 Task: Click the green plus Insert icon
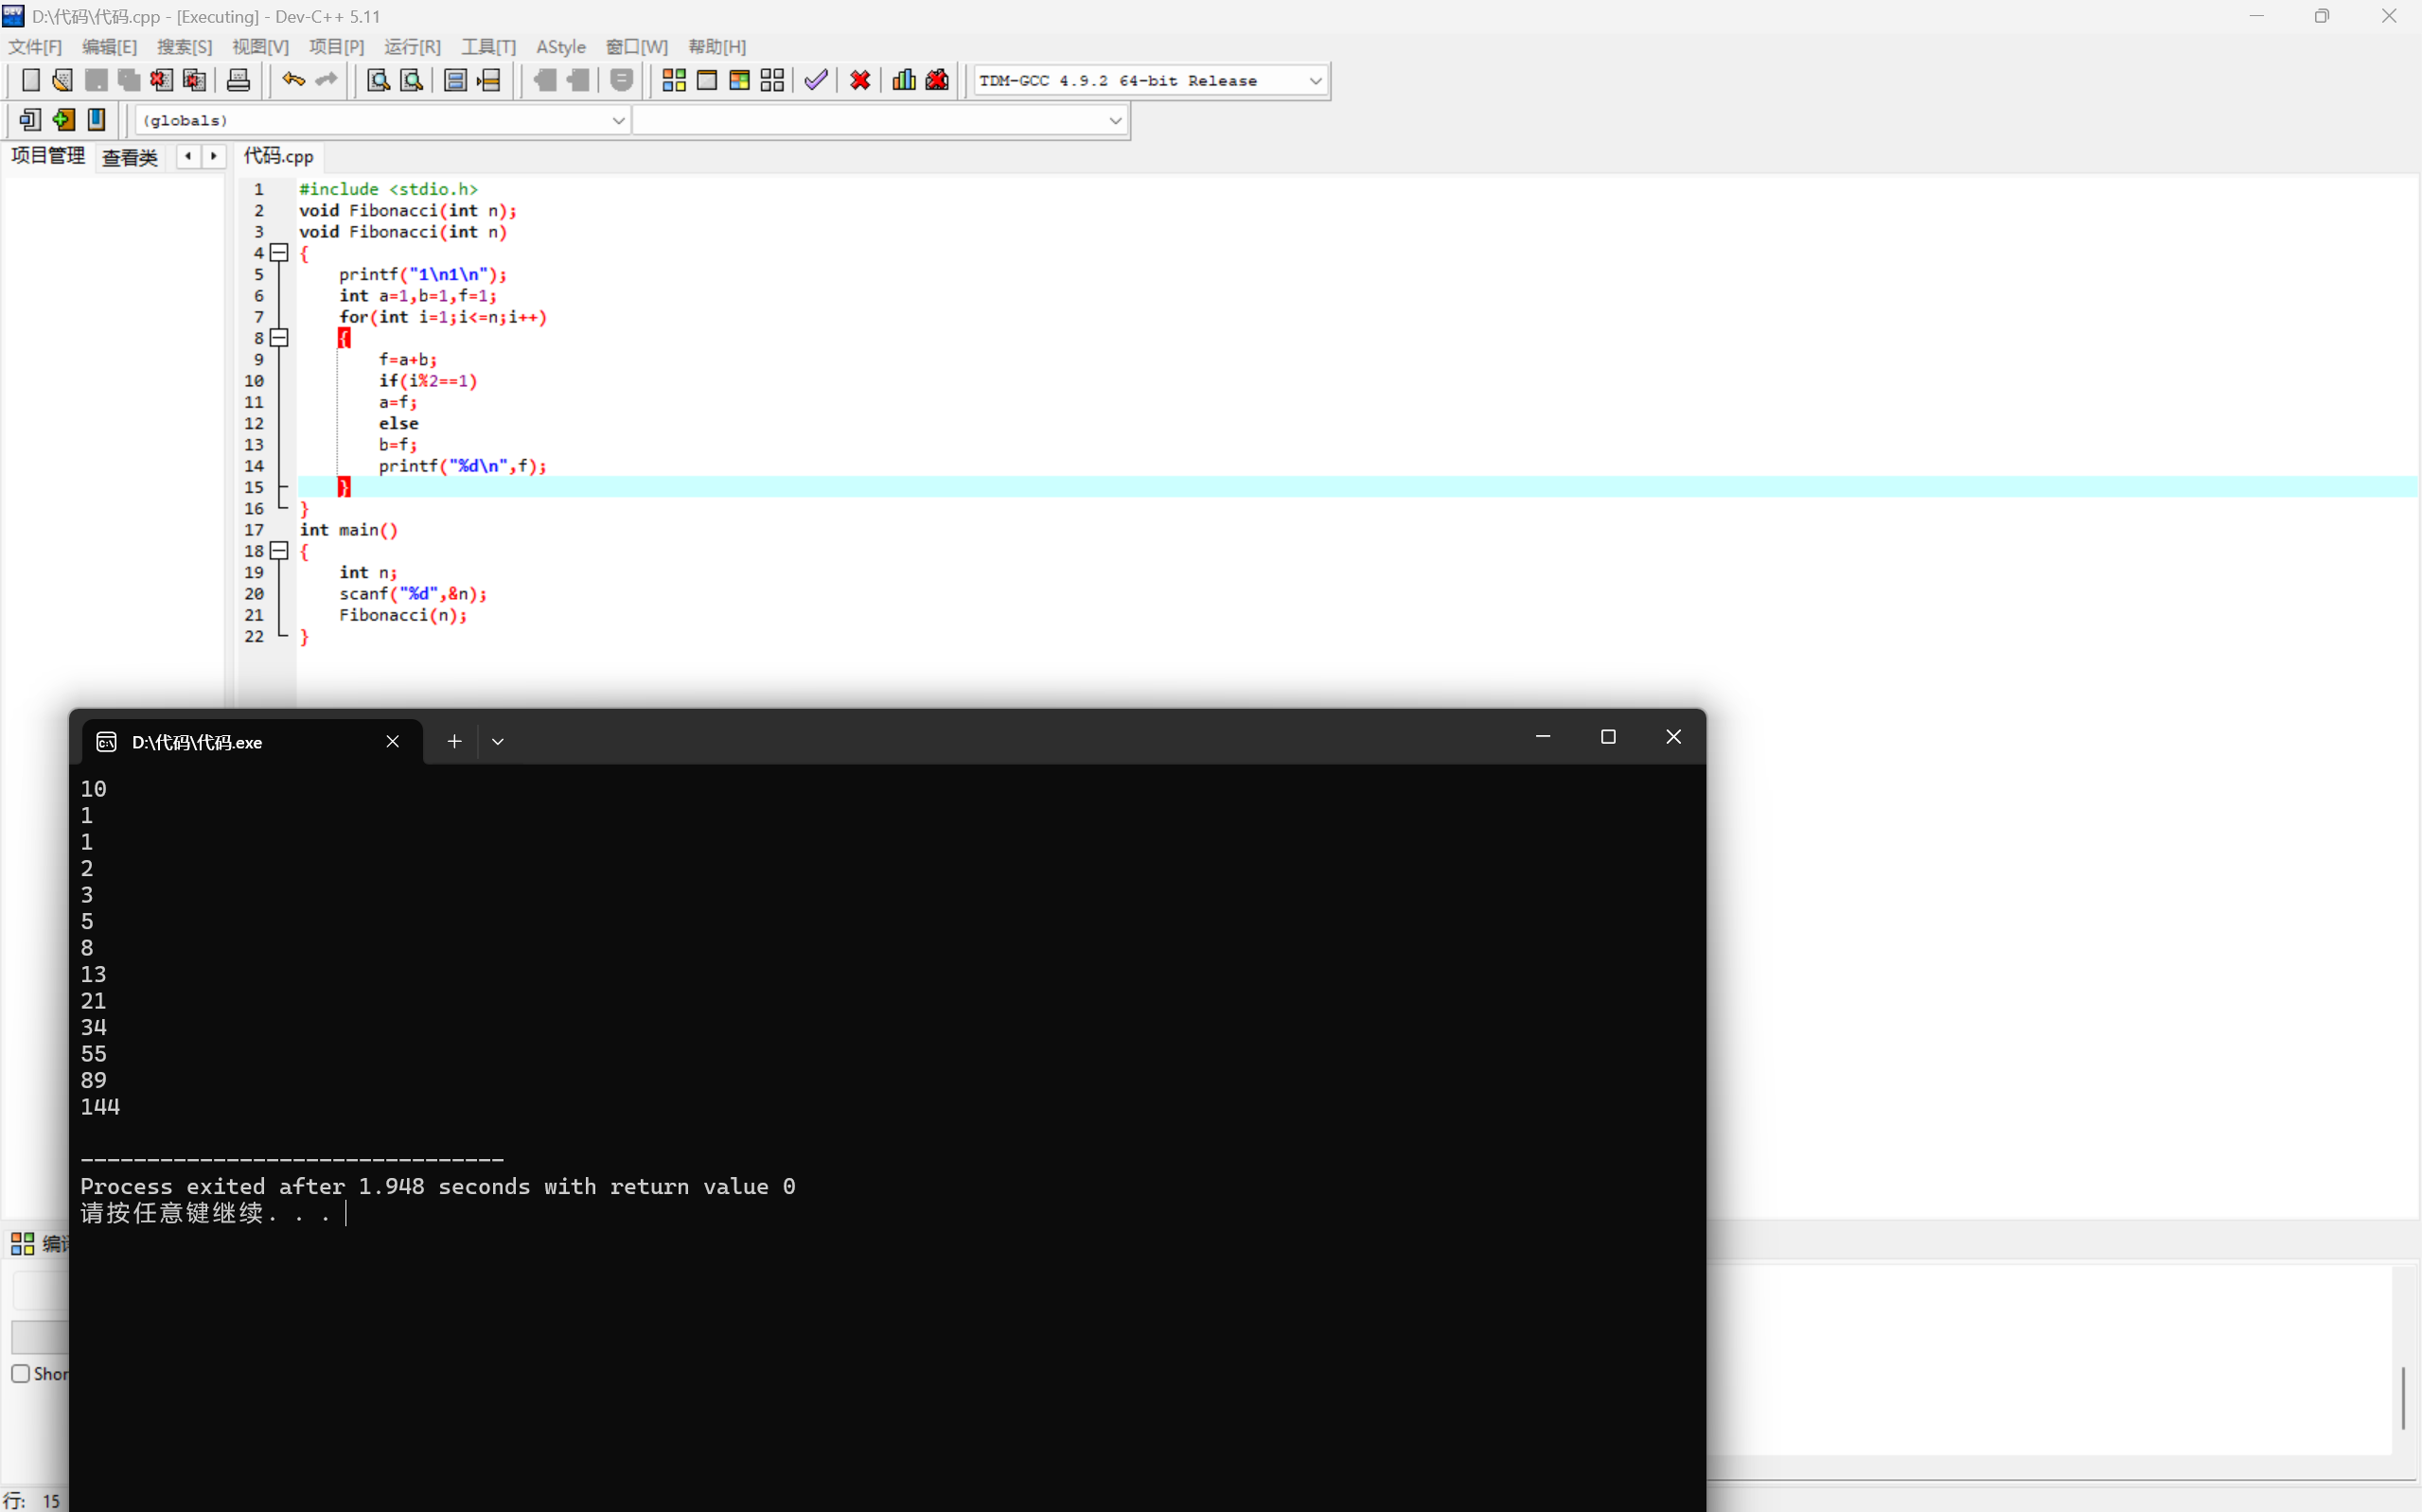[63, 120]
